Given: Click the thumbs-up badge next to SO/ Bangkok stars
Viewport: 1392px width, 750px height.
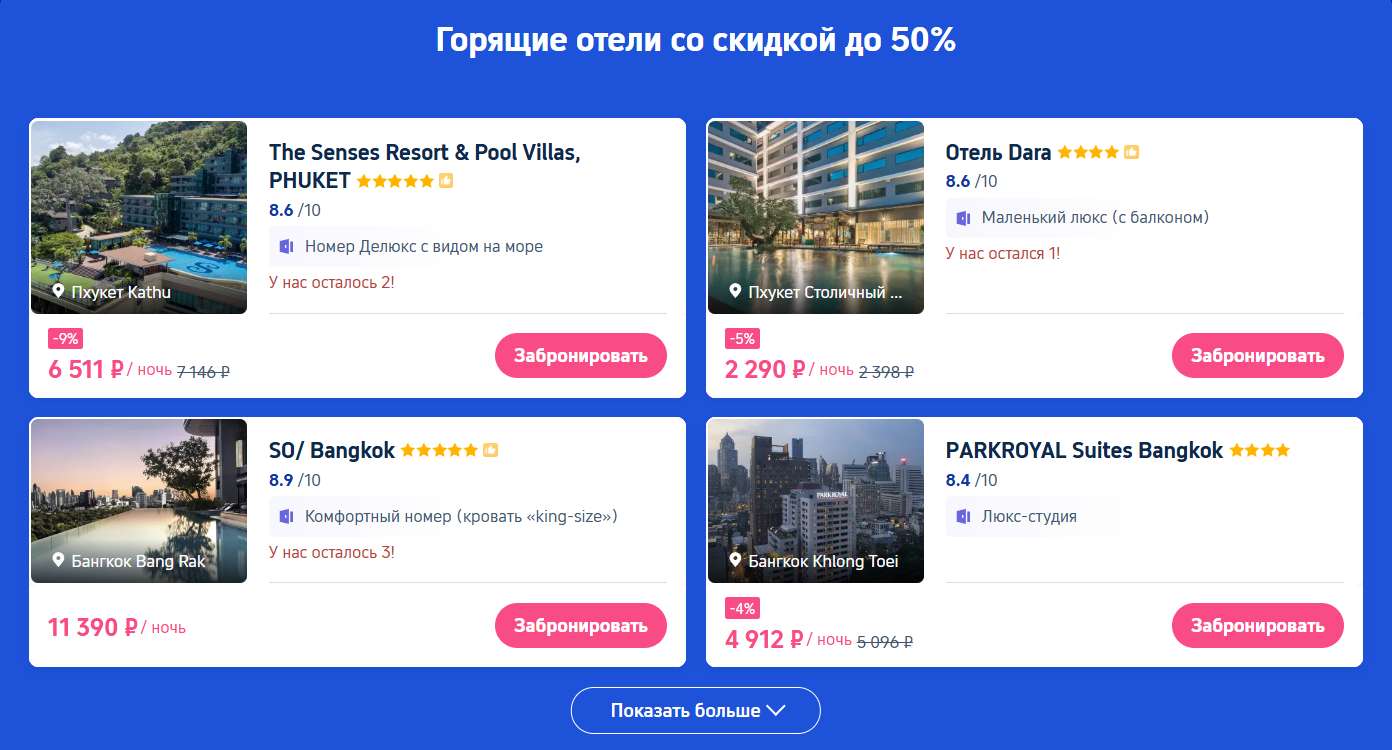Looking at the screenshot, I should click(490, 450).
